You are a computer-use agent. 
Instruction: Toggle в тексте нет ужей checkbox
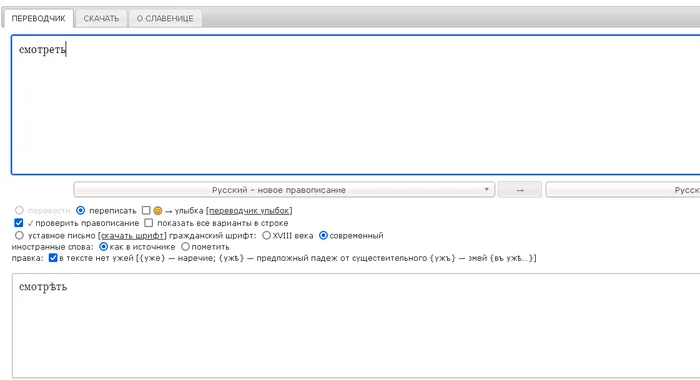pos(53,258)
